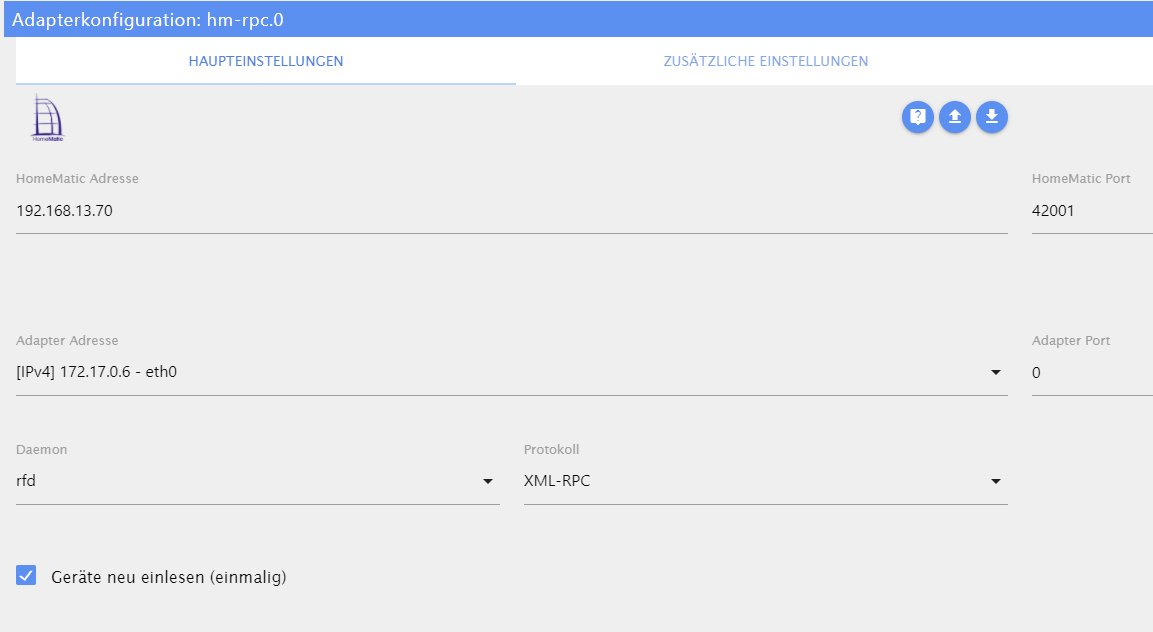Select the '[IPv4] 172.17.0.6 - eth0' value
The width and height of the screenshot is (1153, 632).
[96, 372]
